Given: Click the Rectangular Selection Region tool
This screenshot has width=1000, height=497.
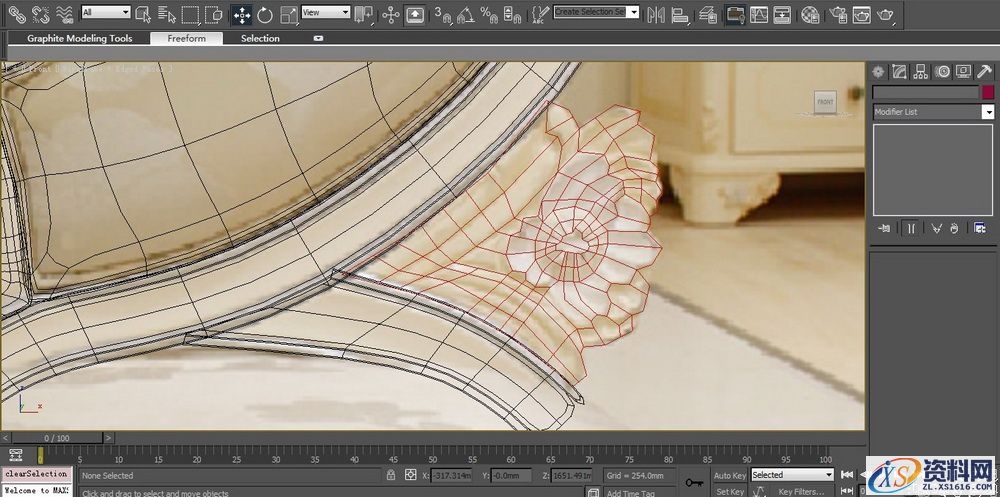Looking at the screenshot, I should [190, 14].
